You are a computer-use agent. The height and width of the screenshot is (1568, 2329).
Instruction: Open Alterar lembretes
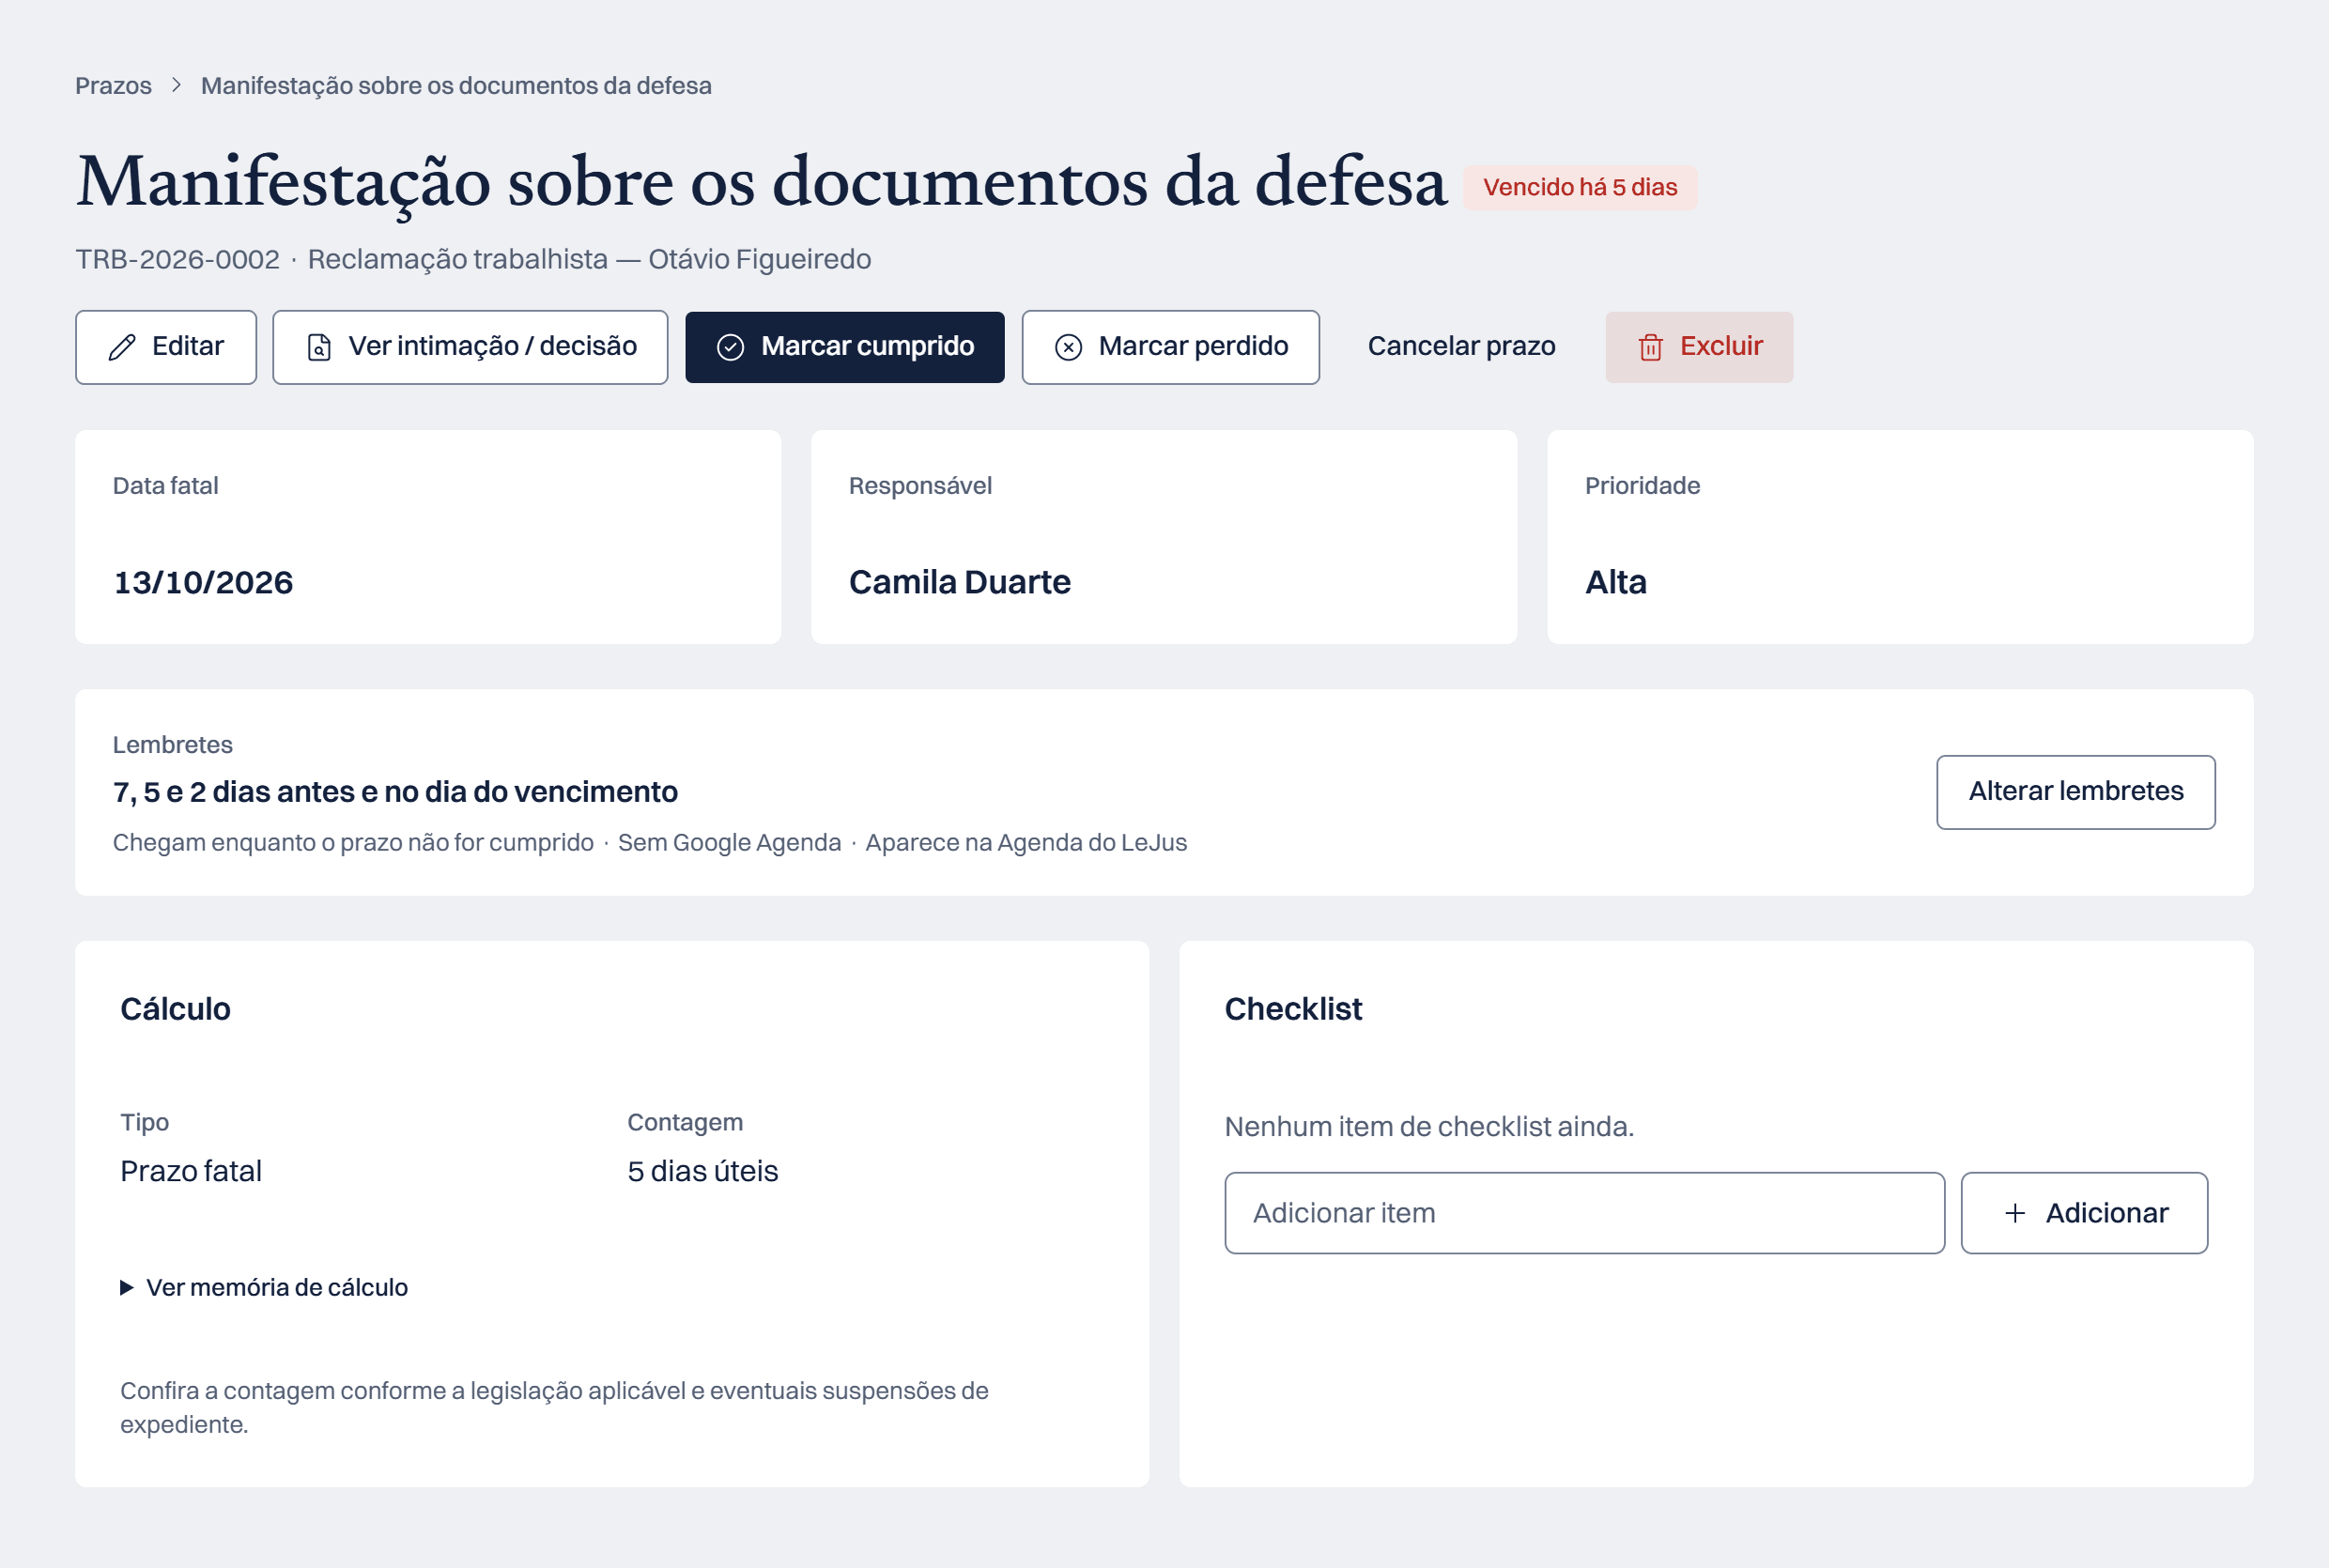coord(2075,791)
